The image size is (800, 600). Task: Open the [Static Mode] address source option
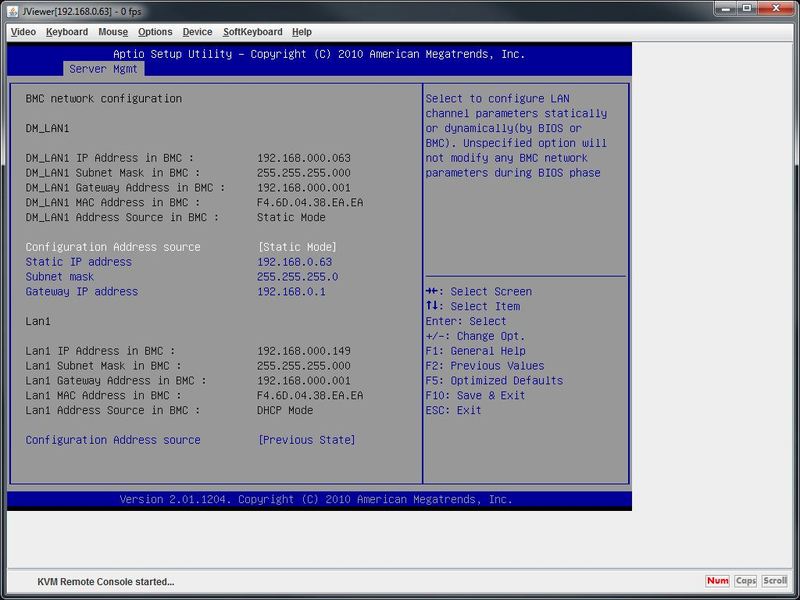(297, 247)
